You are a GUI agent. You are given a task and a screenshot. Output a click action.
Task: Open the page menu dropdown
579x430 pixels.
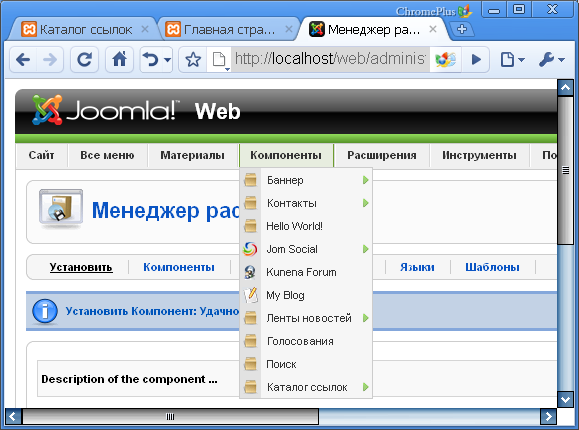512,59
